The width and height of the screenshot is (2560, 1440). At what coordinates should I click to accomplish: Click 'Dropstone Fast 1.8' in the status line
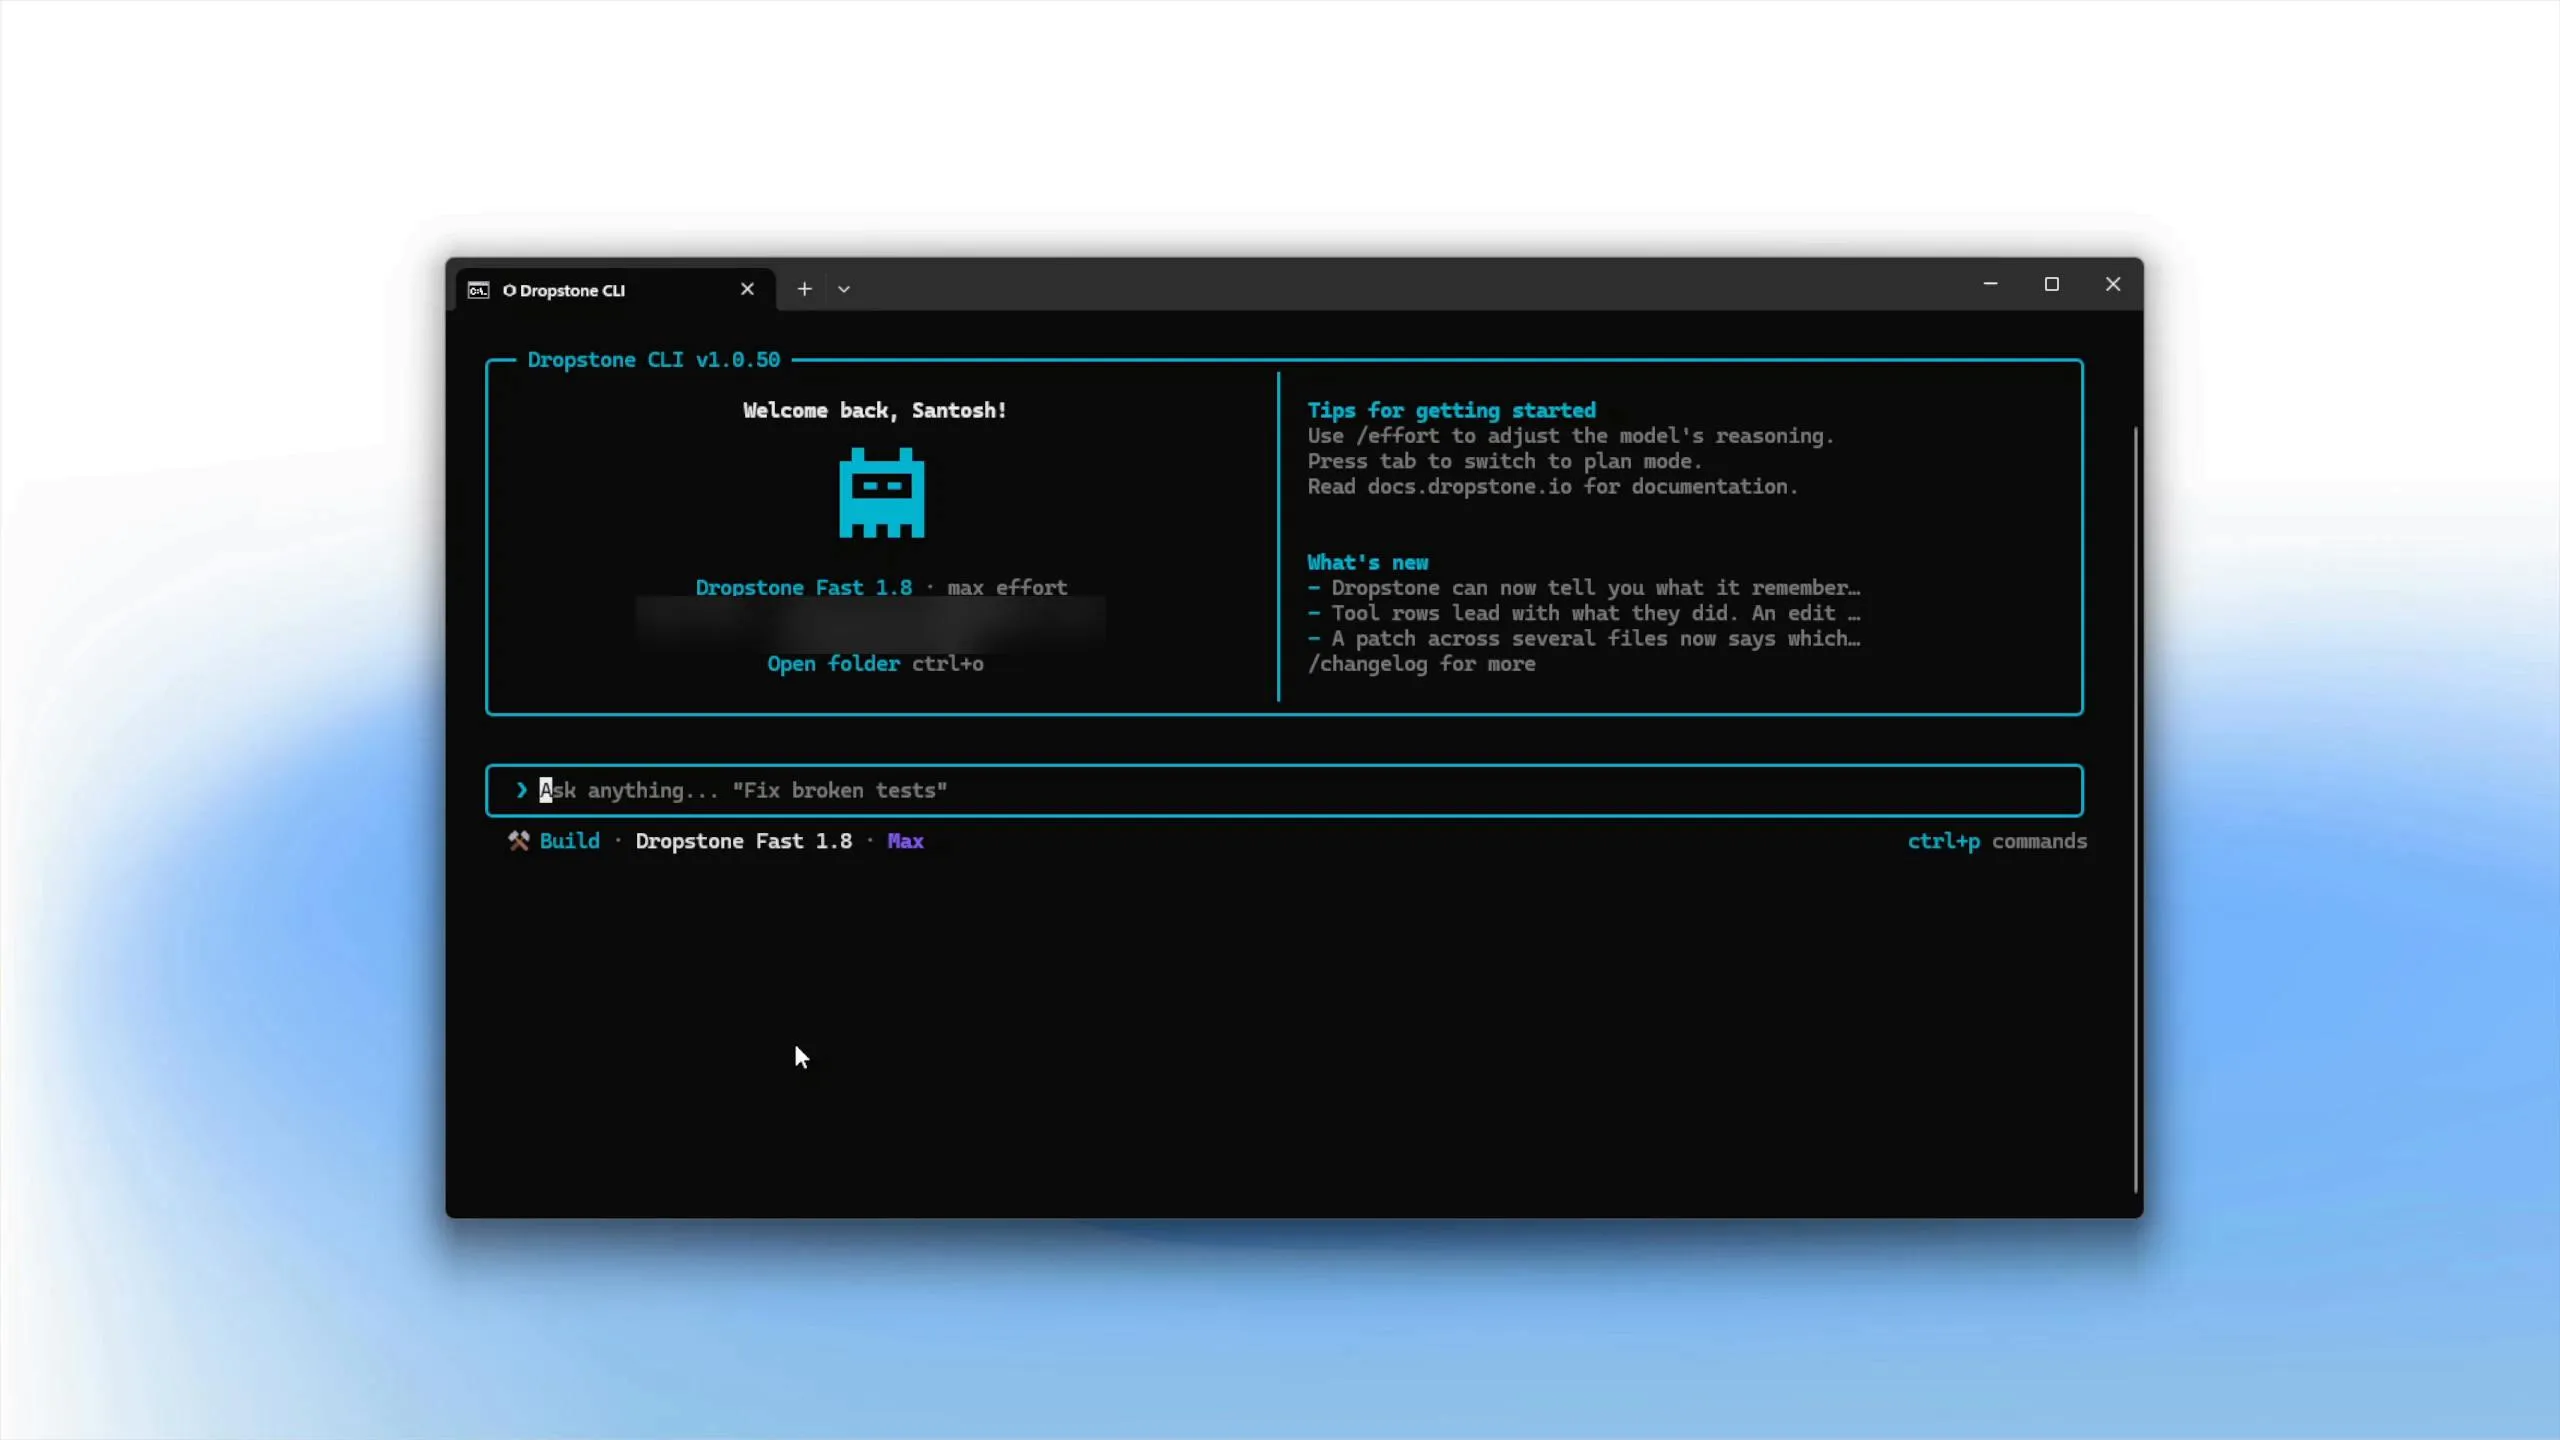(744, 841)
